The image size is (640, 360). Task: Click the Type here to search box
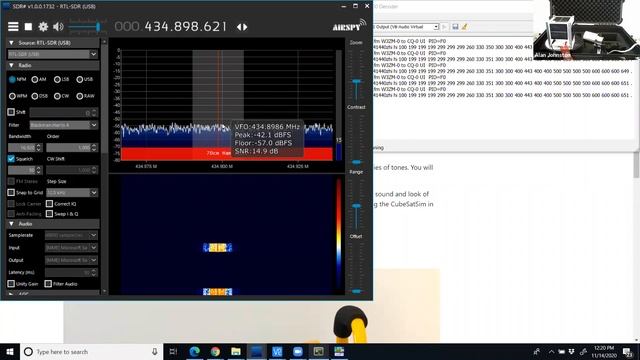point(92,352)
